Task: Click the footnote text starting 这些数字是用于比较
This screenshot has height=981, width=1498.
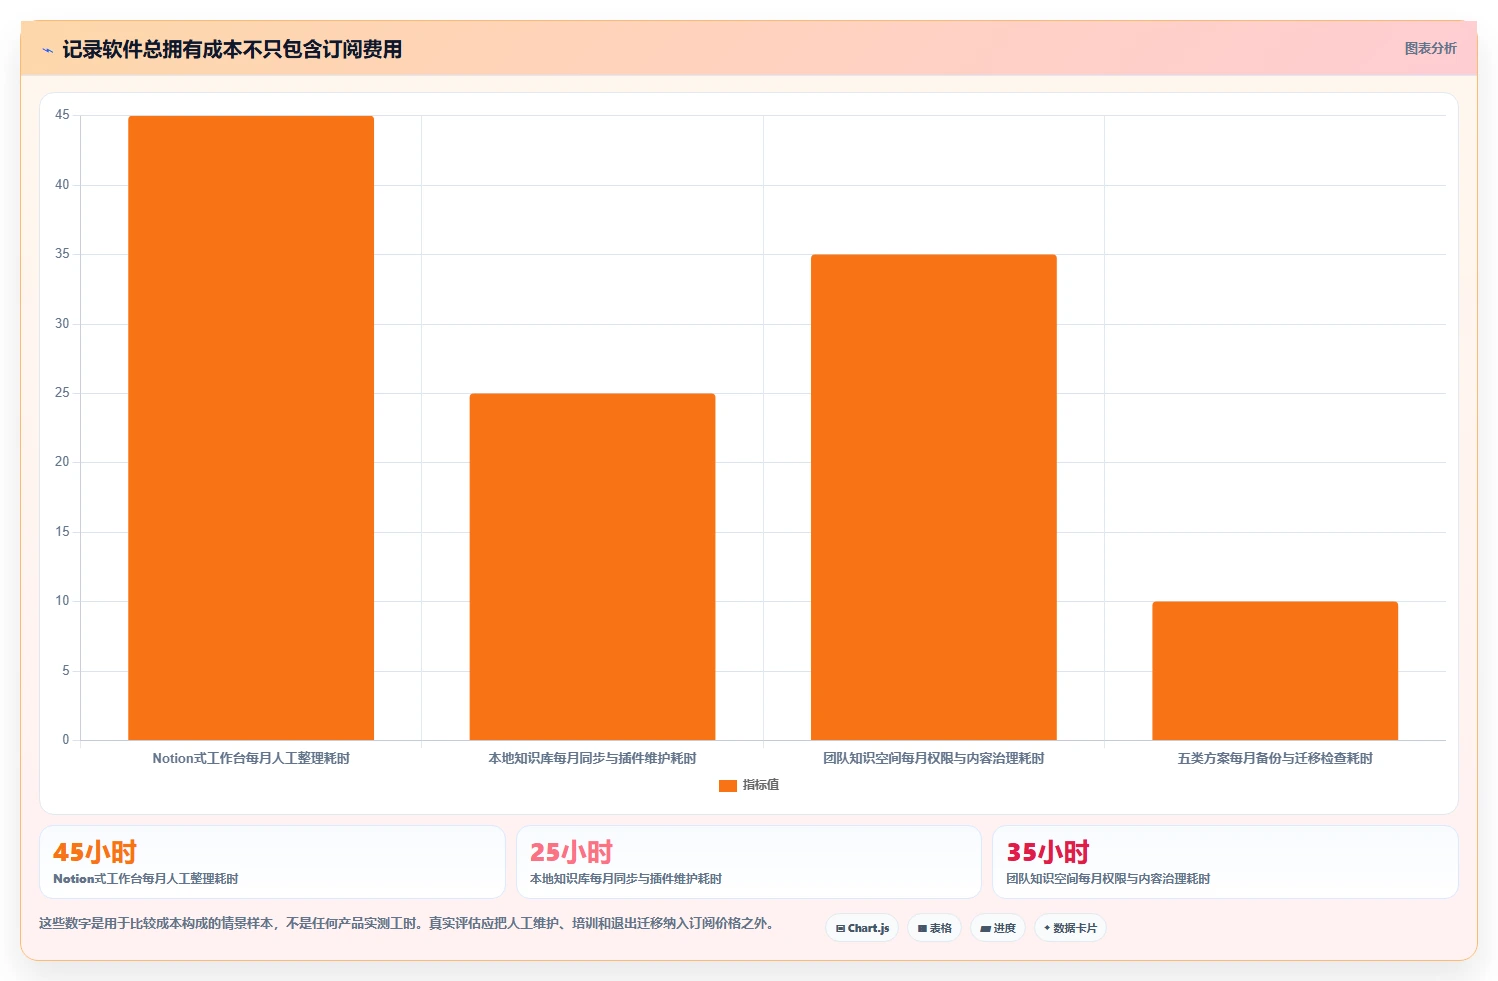Action: (x=408, y=923)
